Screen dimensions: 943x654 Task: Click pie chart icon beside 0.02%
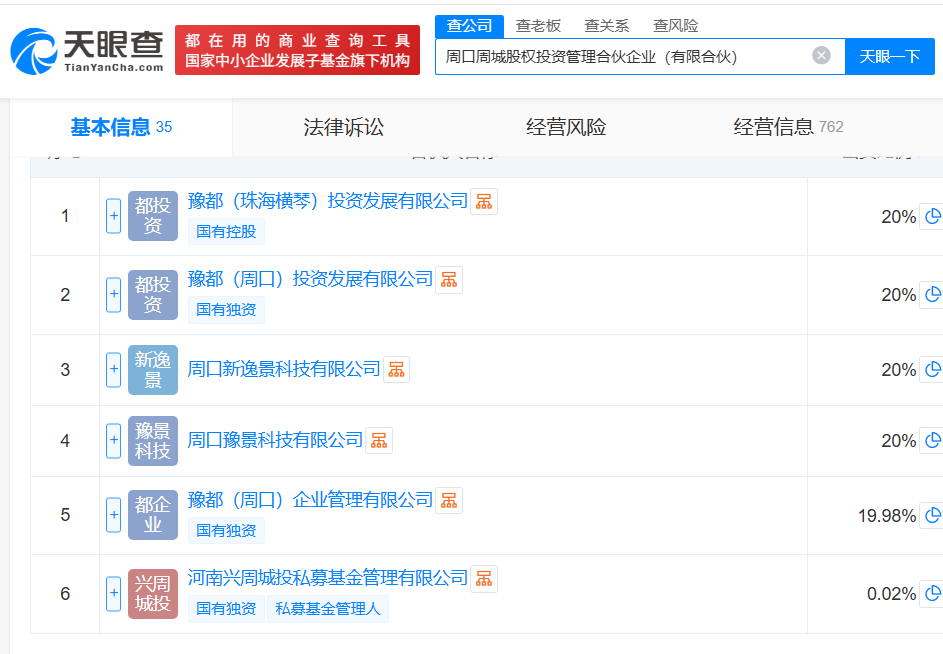click(932, 594)
